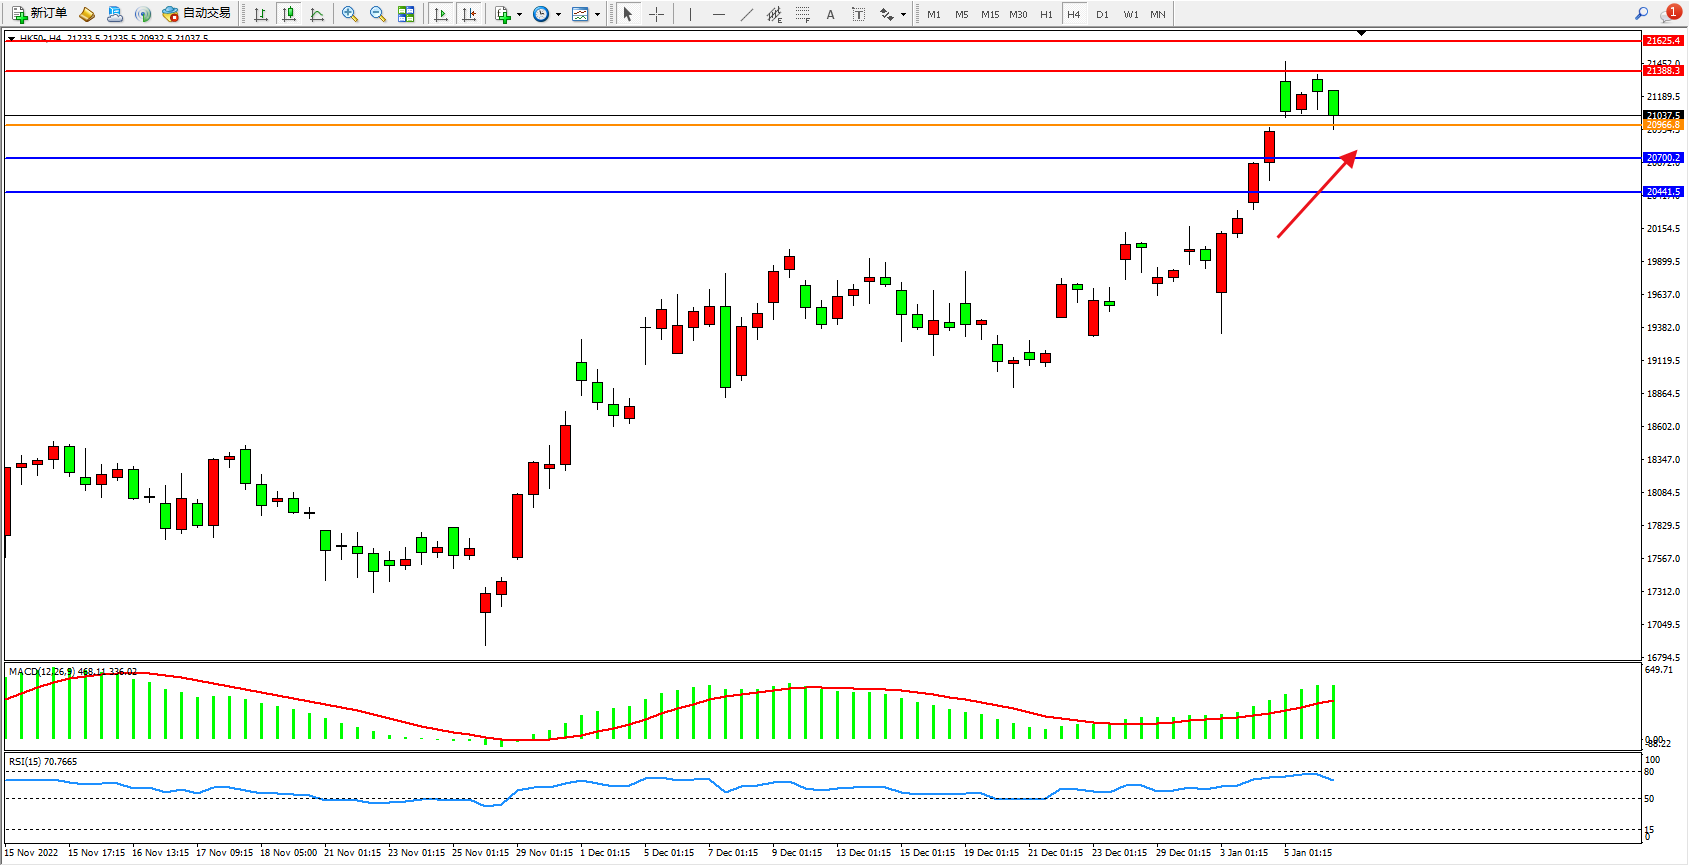Click the New Order (新订单) button
This screenshot has height=866, width=1689.
tap(40, 14)
